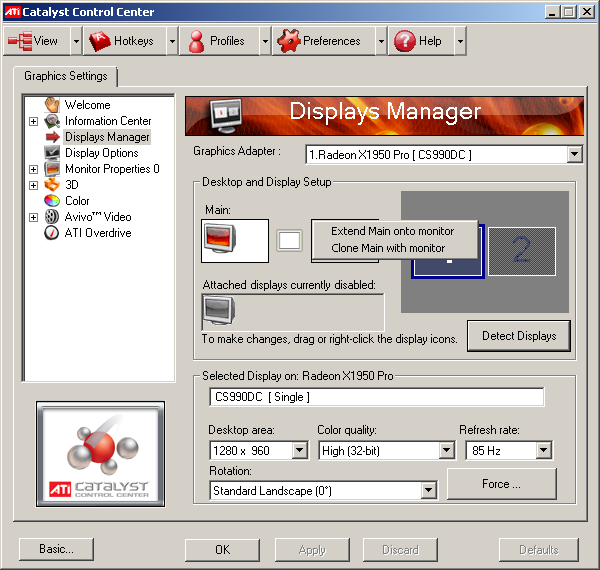Minimize the Catalyst Control Center window
The width and height of the screenshot is (600, 570).
click(552, 12)
